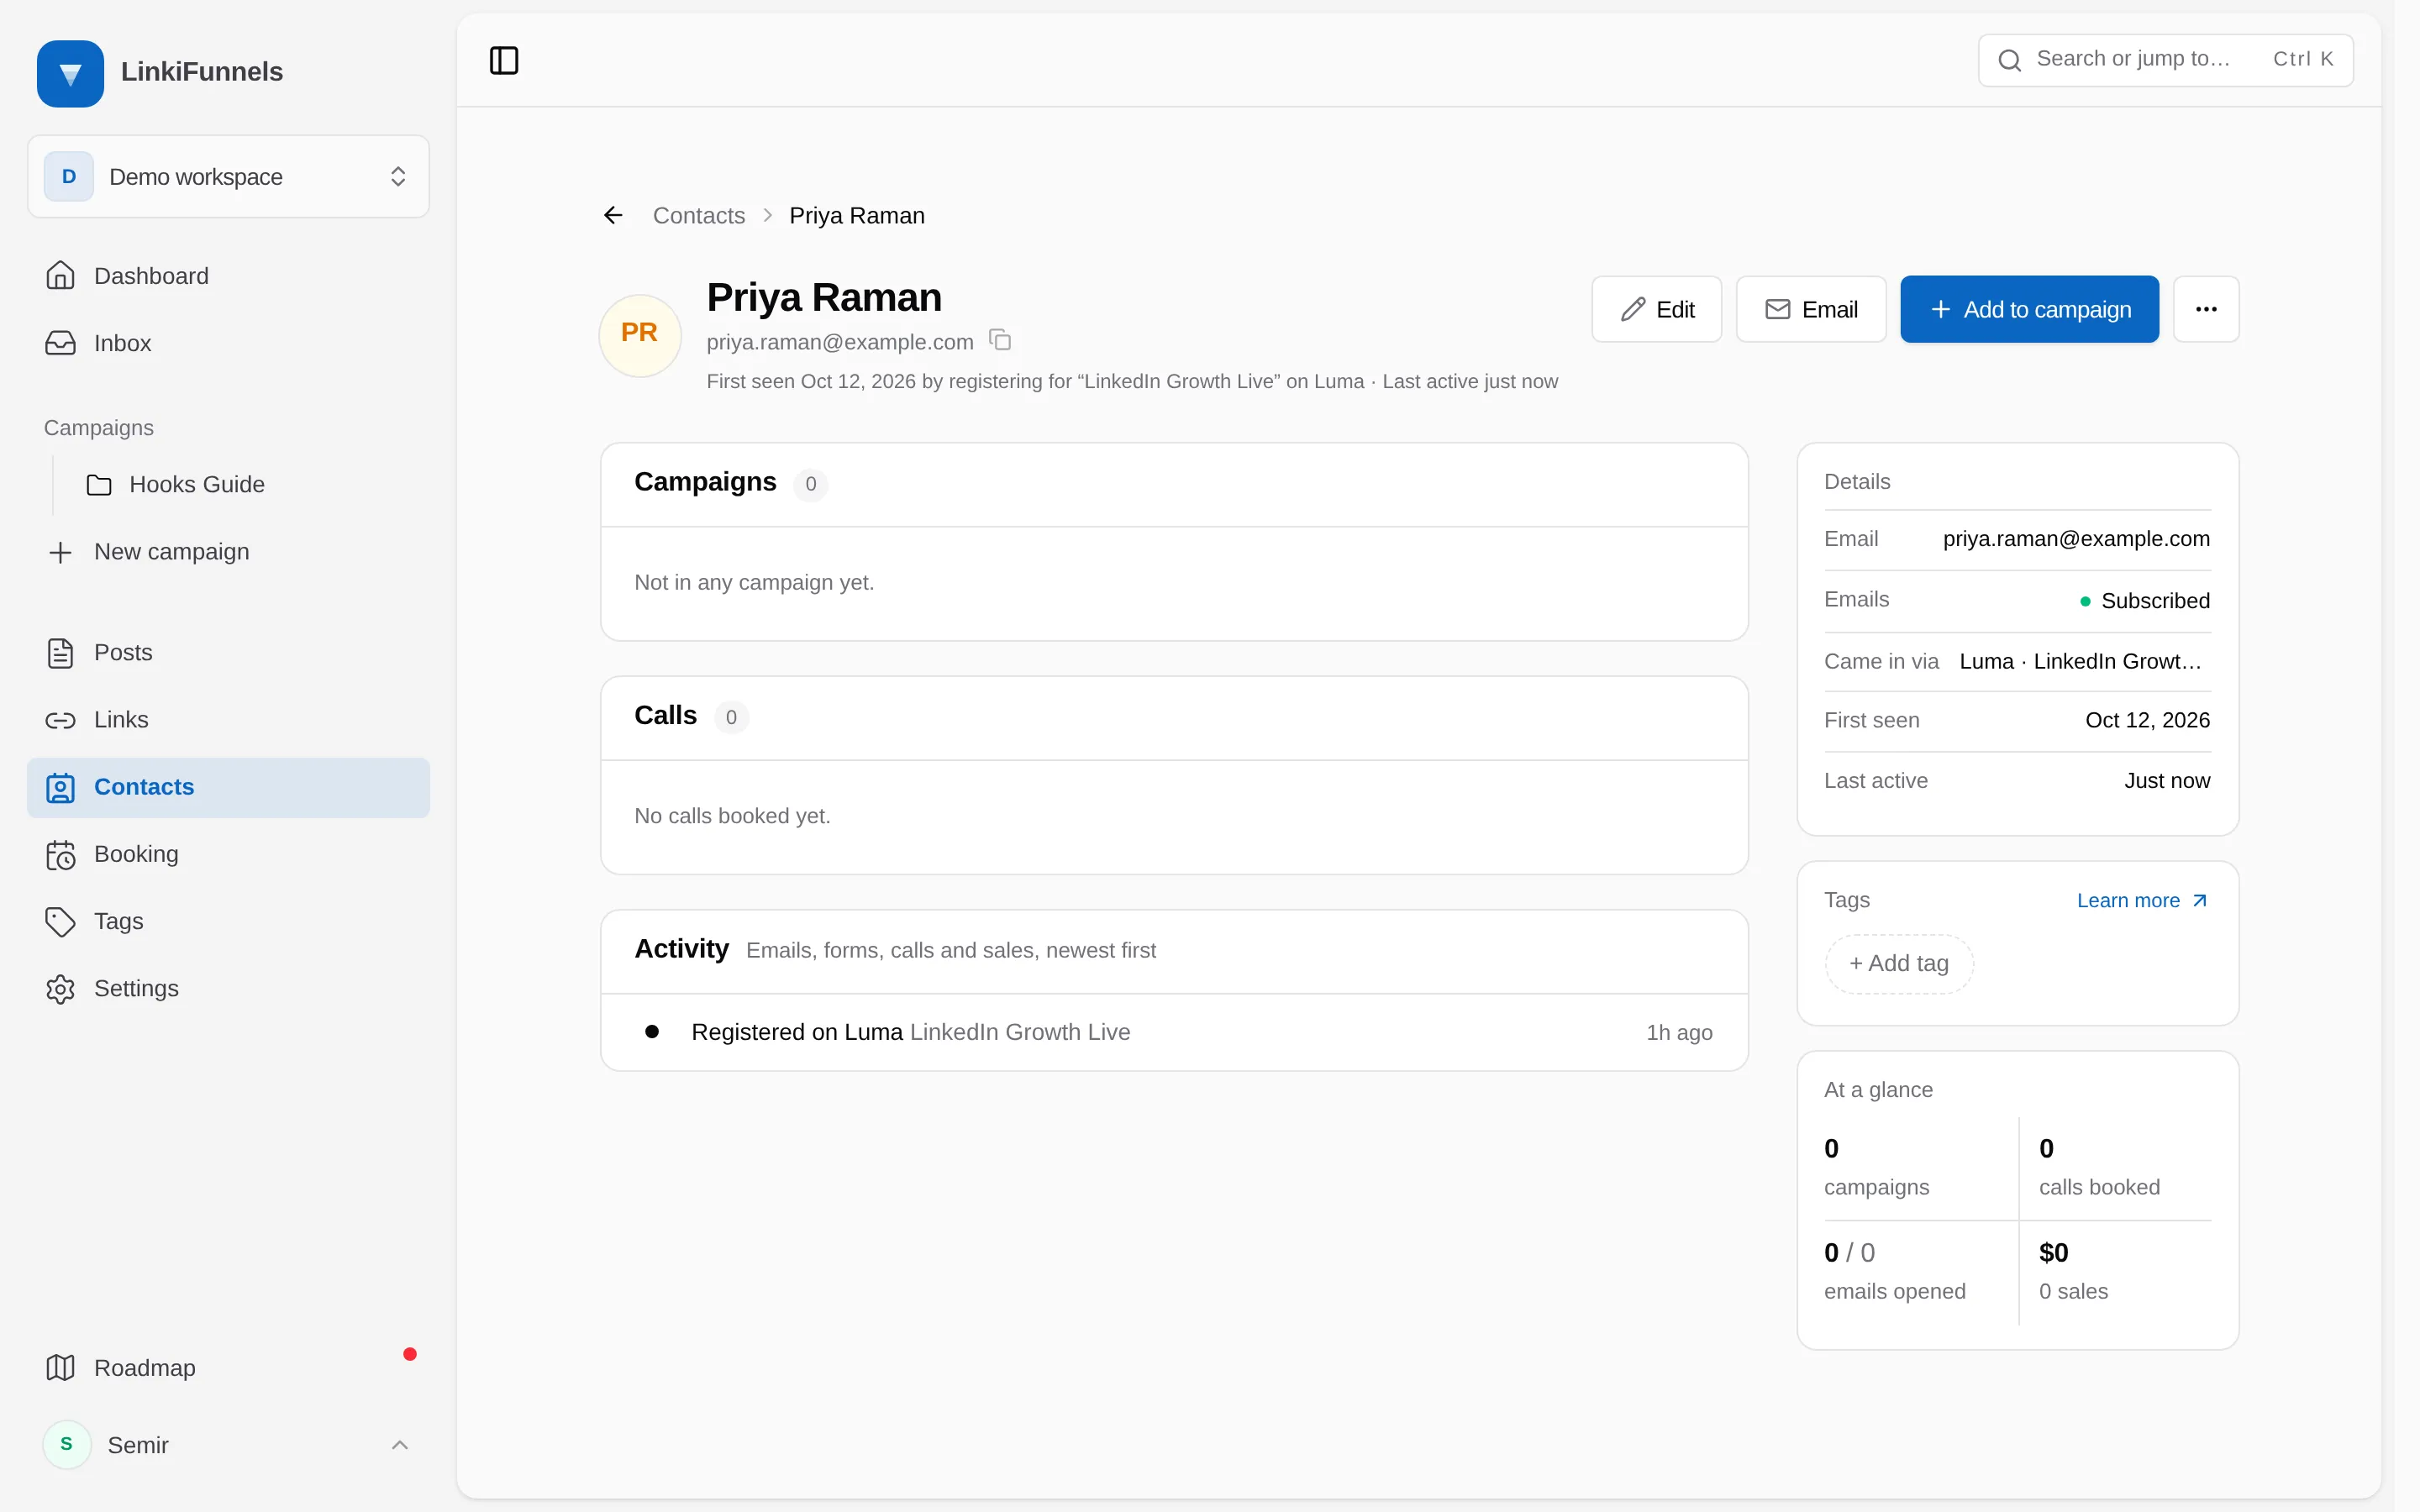Click the Last active Just now value

click(2167, 780)
